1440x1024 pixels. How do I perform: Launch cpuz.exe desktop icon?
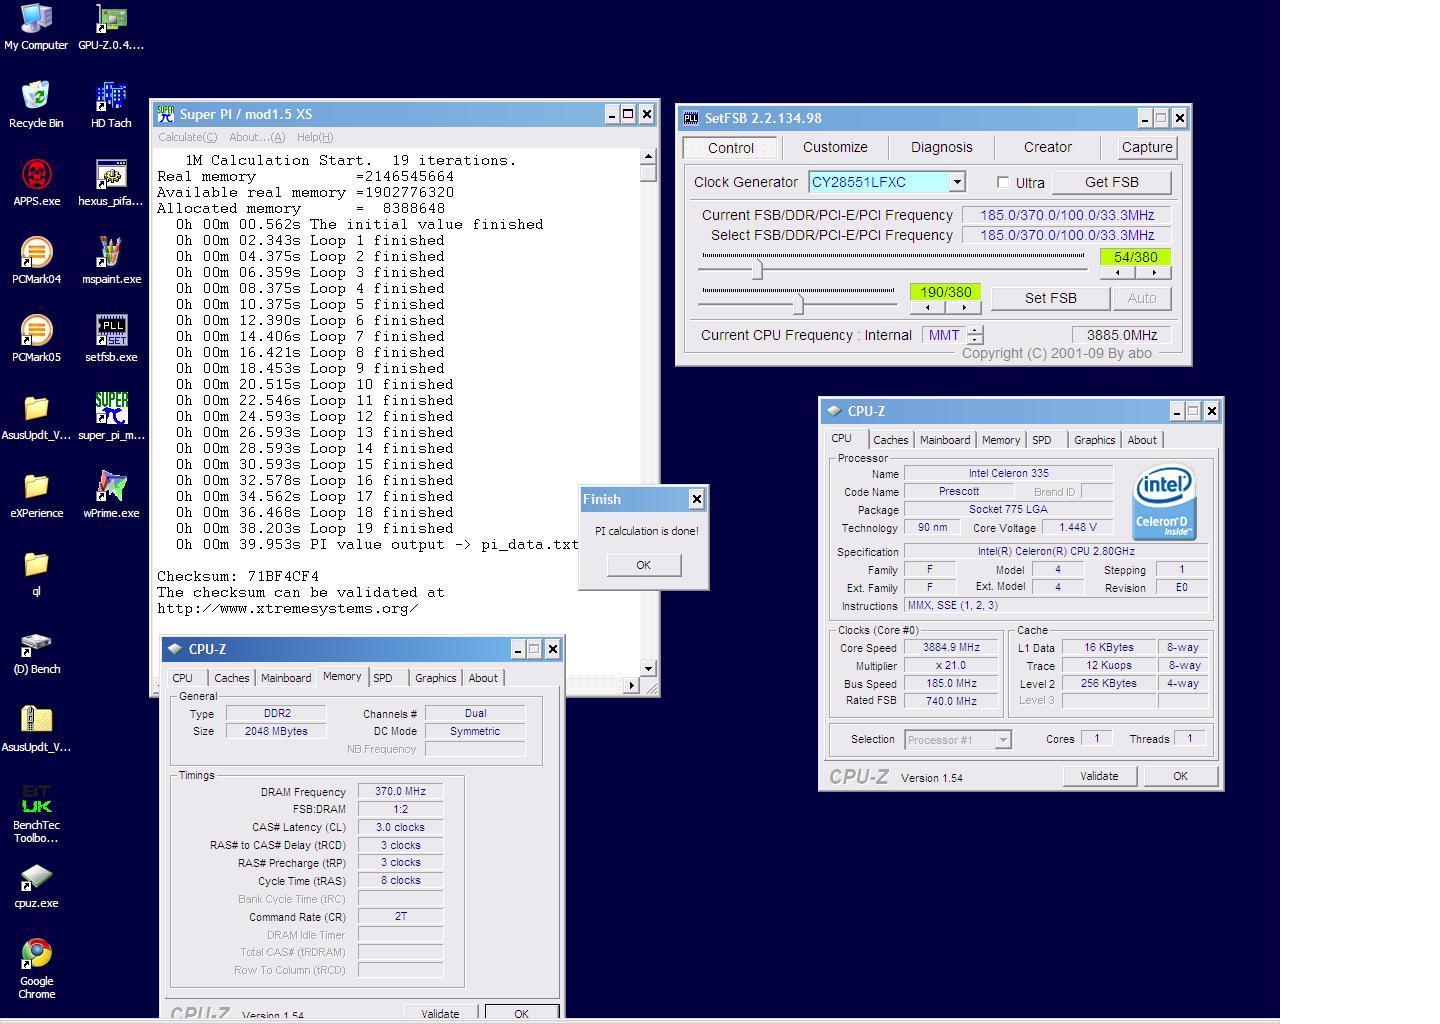(x=36, y=884)
